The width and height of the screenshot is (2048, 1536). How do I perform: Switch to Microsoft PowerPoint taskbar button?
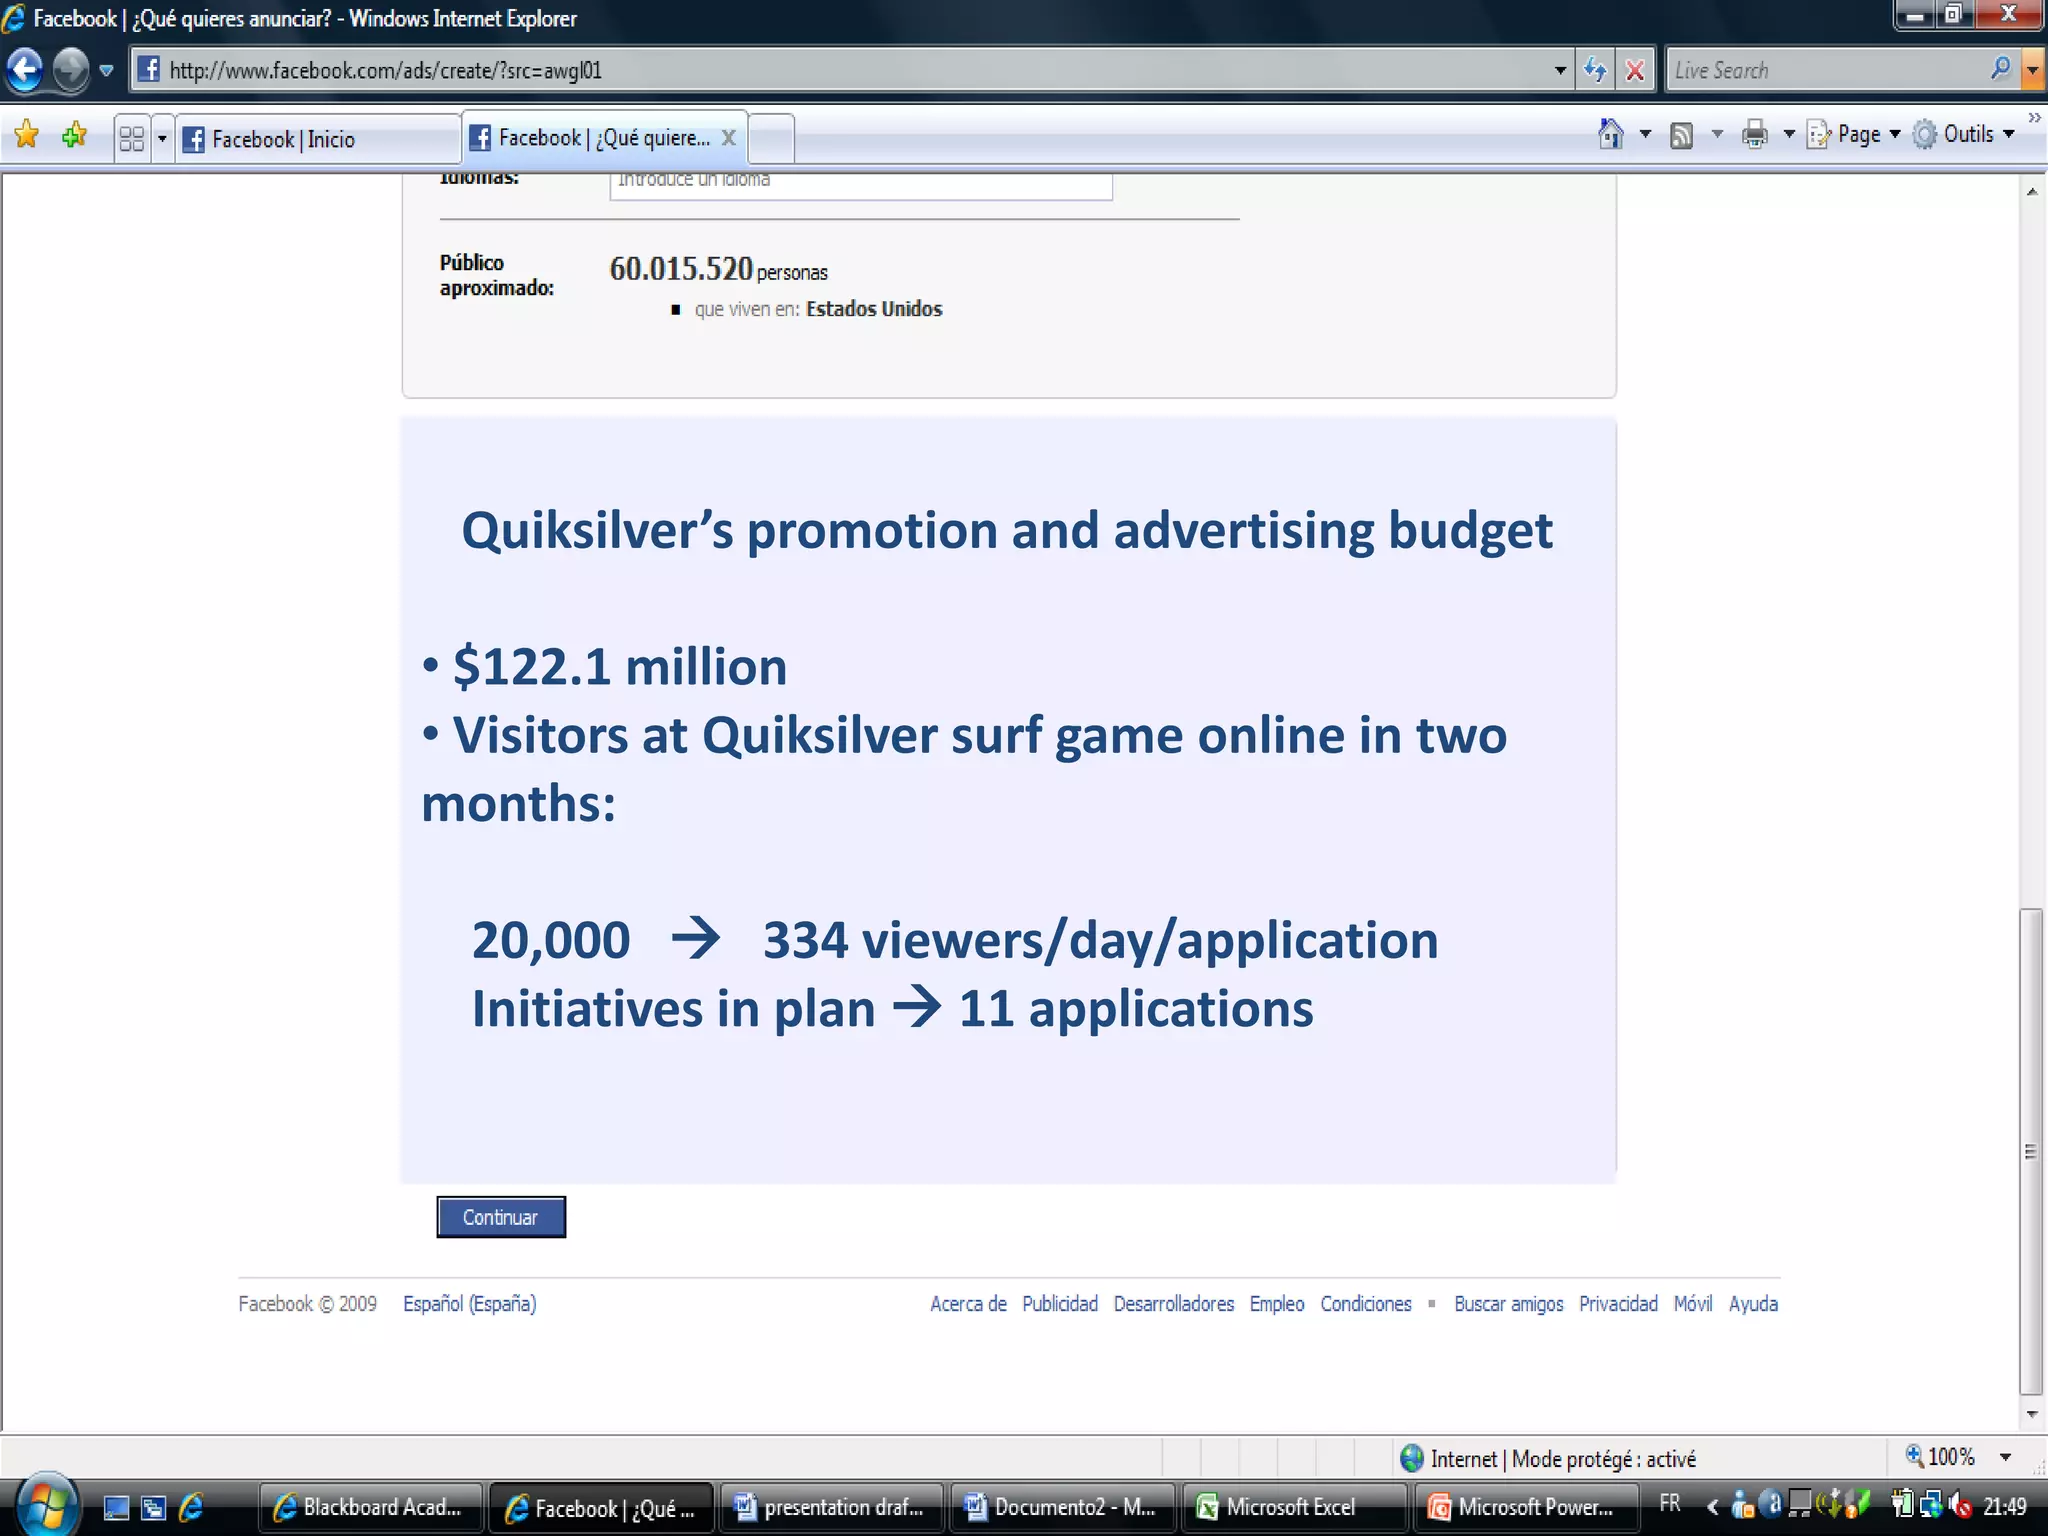tap(1526, 1507)
